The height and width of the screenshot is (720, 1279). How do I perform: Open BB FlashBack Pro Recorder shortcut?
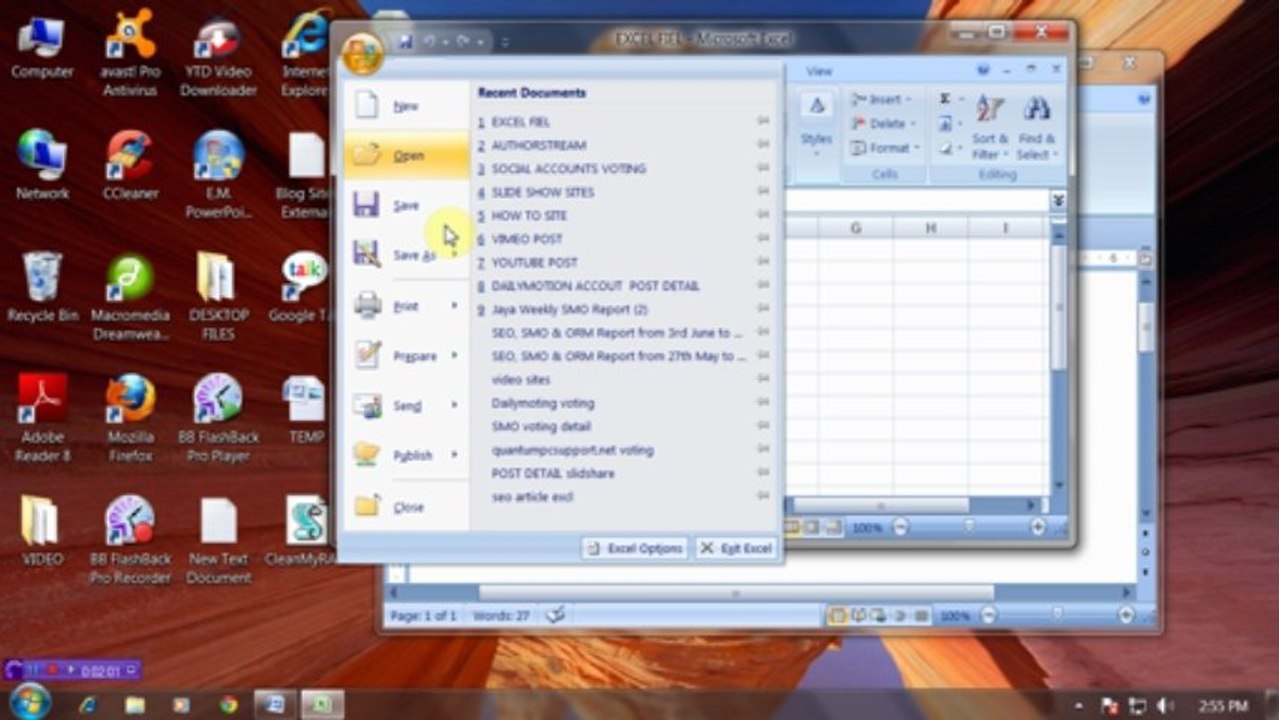tap(131, 540)
